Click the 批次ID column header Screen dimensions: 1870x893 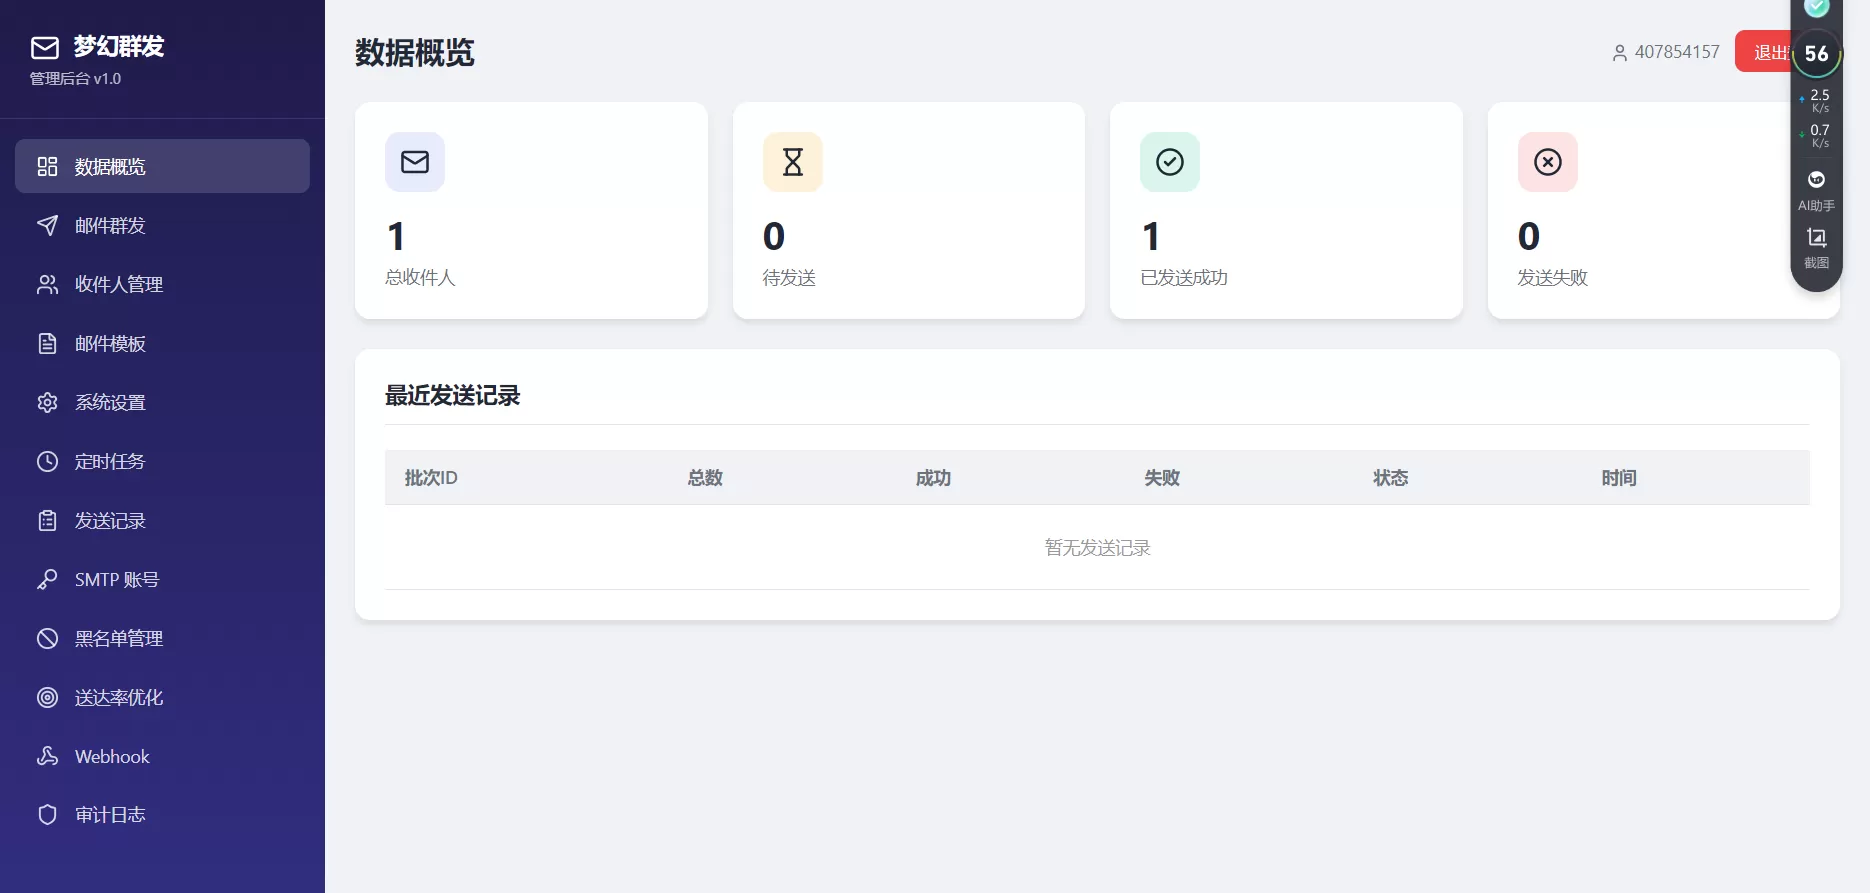tap(431, 478)
